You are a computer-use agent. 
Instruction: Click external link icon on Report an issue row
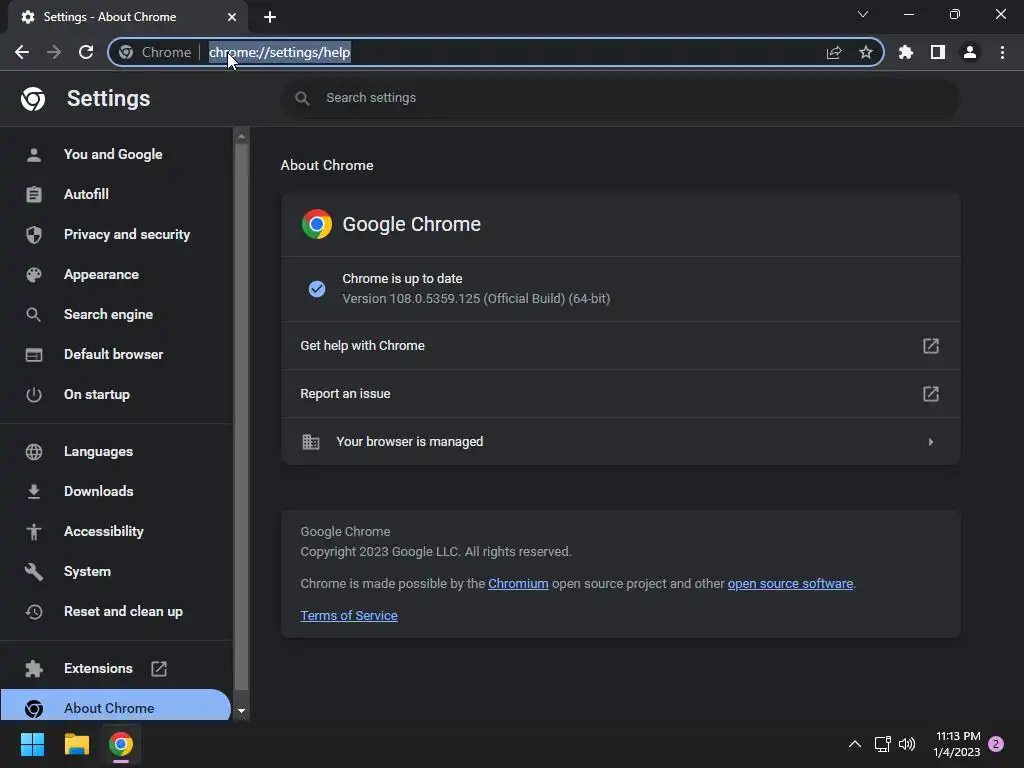click(931, 394)
